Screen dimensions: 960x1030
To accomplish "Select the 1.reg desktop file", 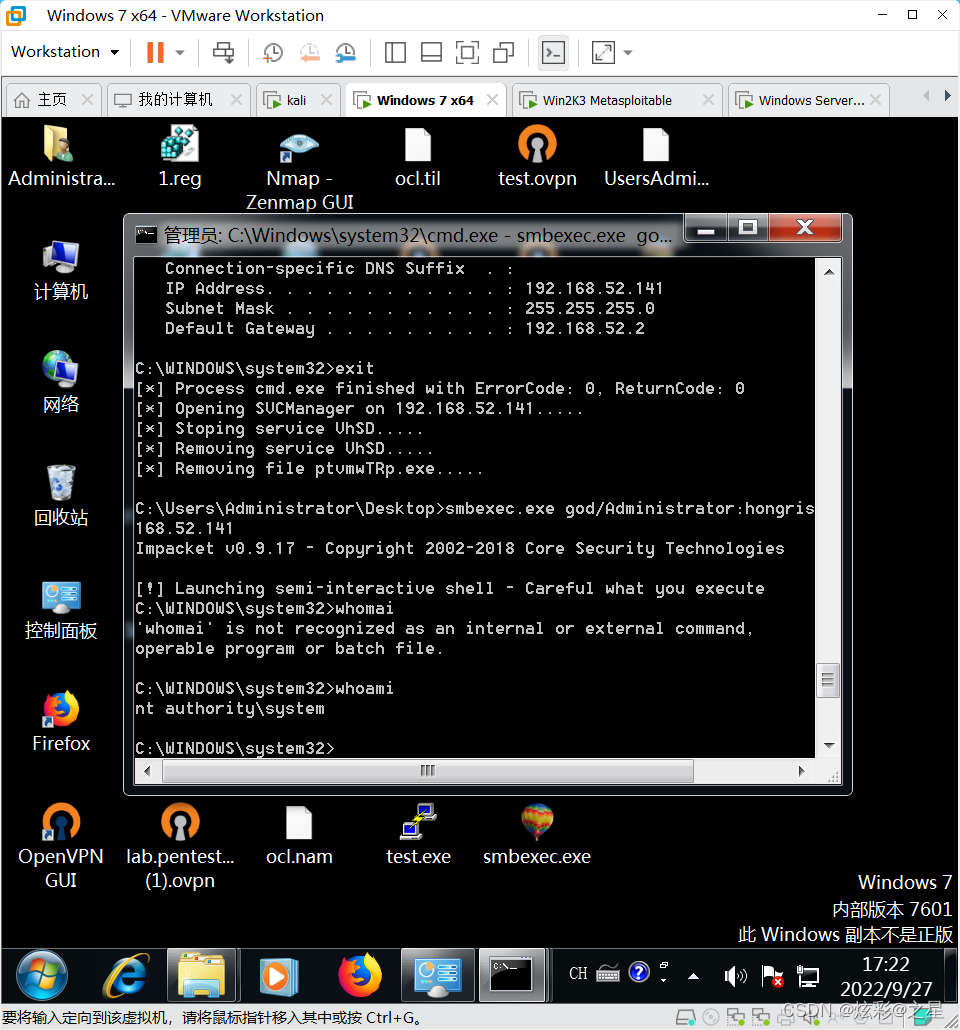I will point(179,156).
